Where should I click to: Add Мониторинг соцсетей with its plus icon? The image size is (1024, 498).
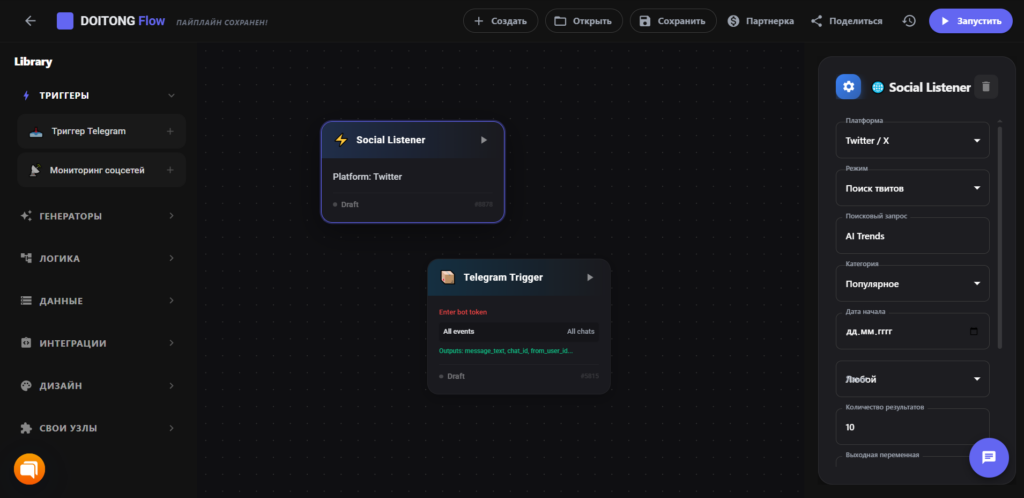170,170
